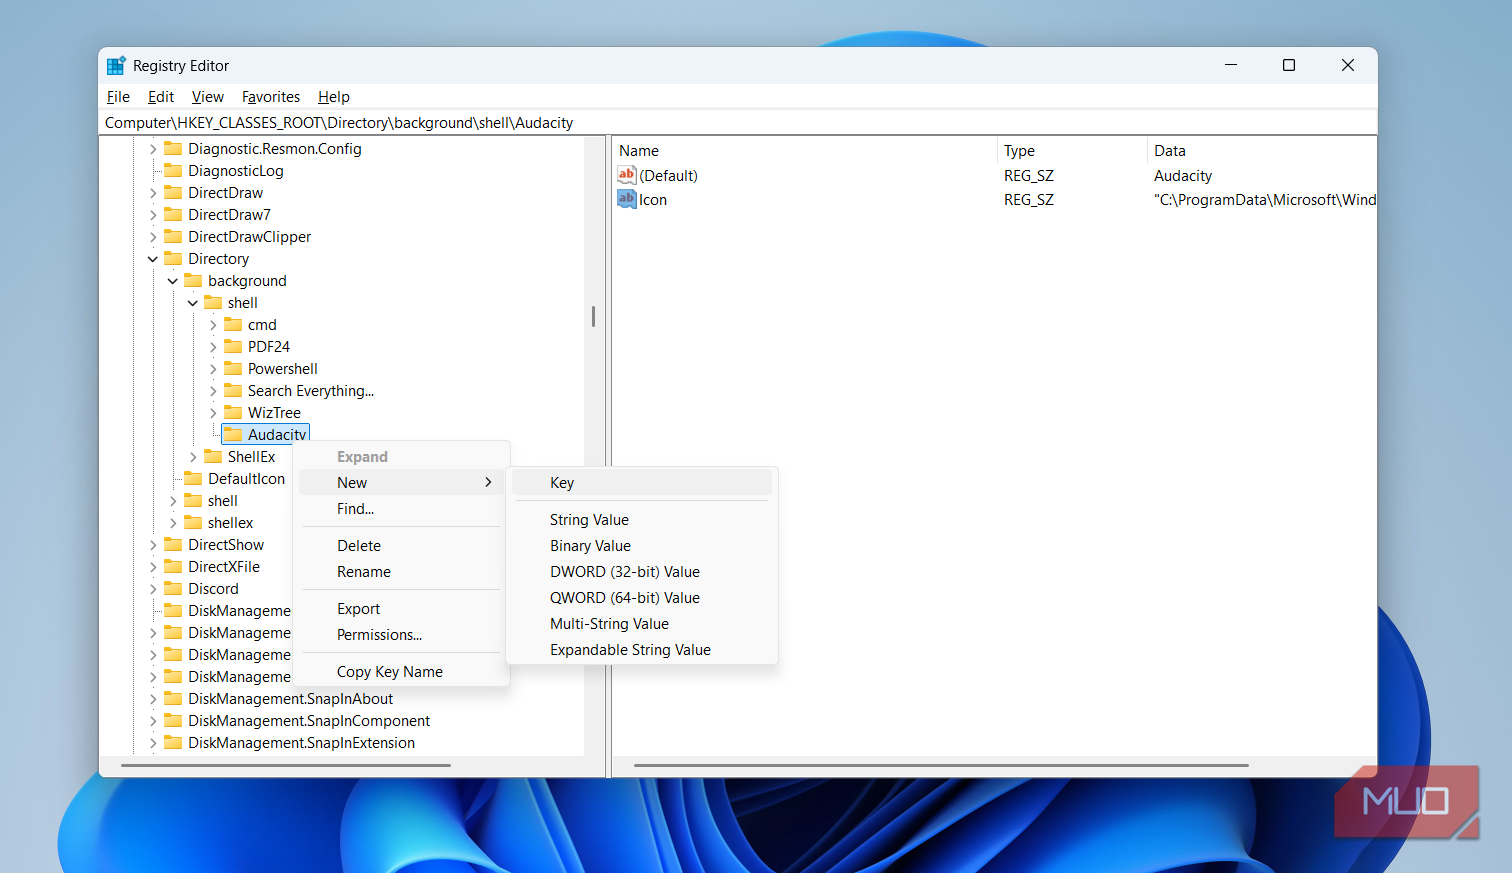1512x873 pixels.
Task: Click the ShellEx folder icon
Action: coord(213,456)
